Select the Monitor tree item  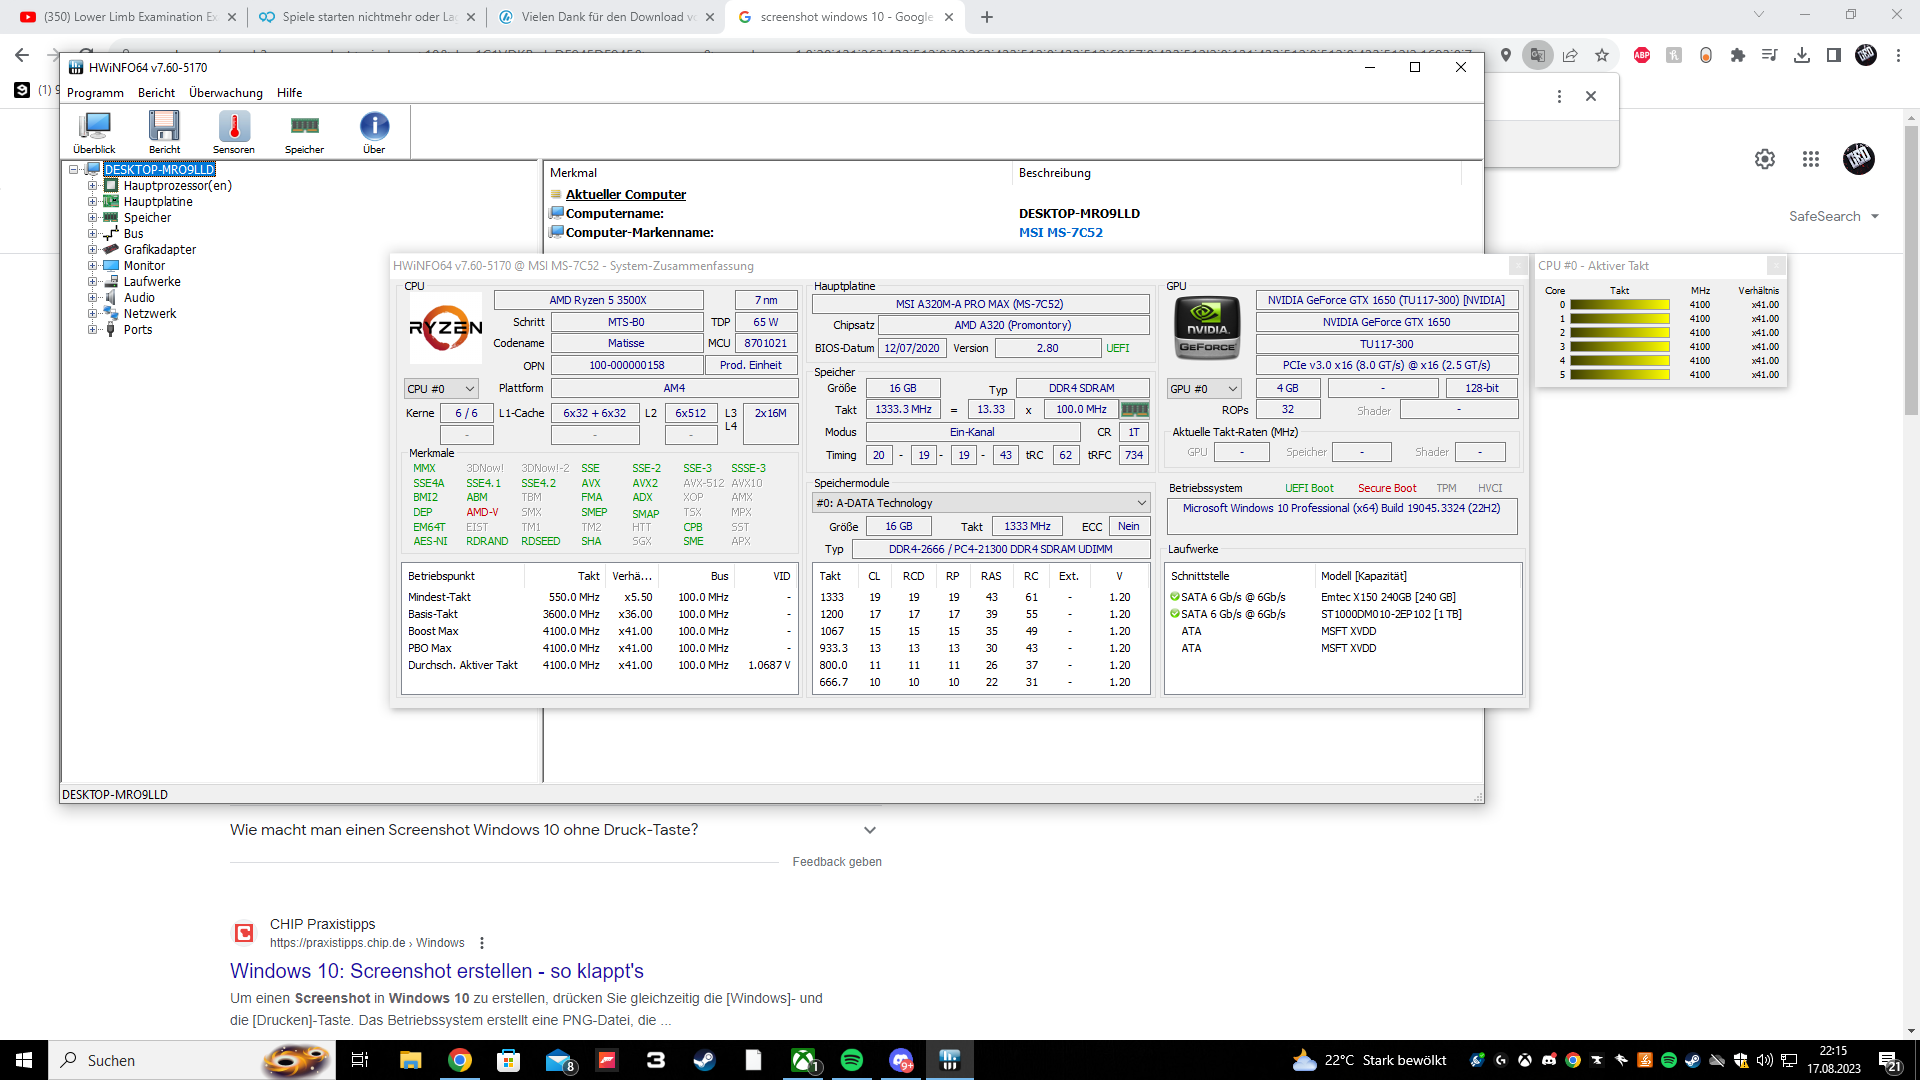[144, 266]
